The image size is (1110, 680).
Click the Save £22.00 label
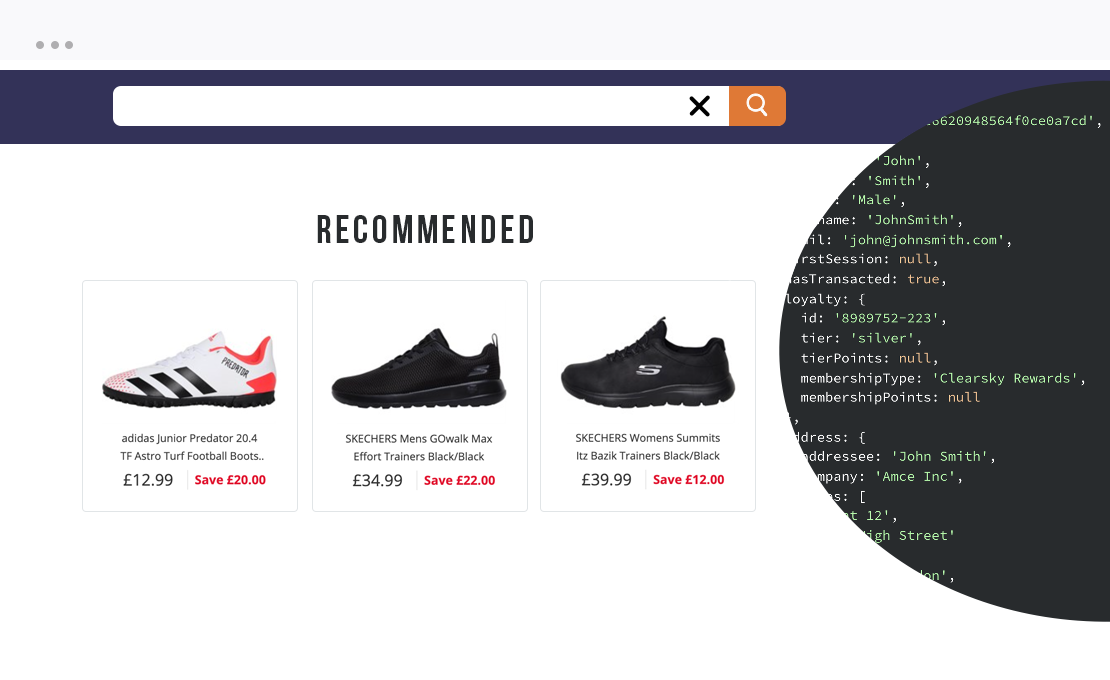(x=459, y=480)
